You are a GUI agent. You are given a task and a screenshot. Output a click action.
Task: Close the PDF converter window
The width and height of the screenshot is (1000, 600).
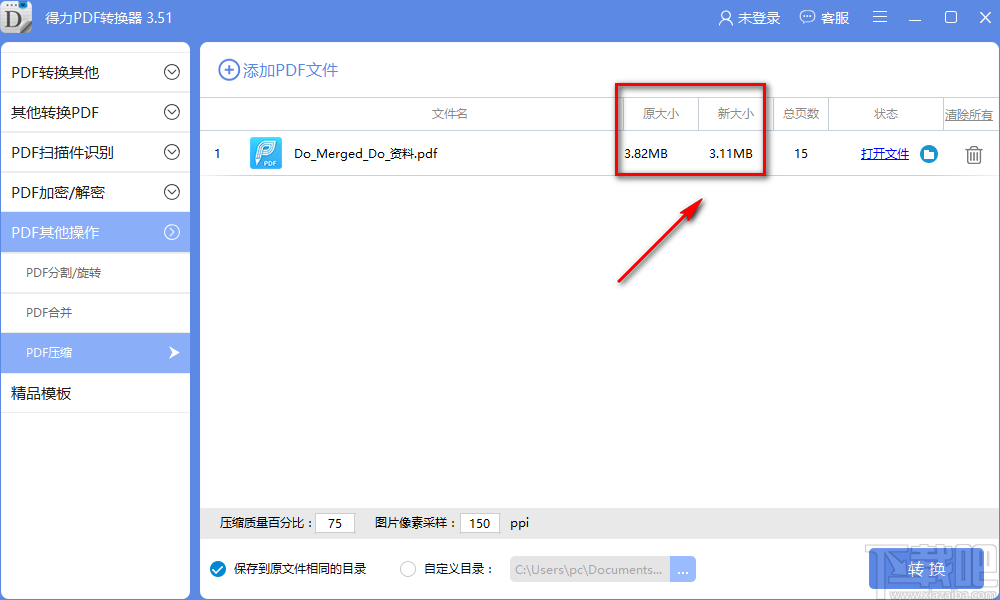point(985,17)
